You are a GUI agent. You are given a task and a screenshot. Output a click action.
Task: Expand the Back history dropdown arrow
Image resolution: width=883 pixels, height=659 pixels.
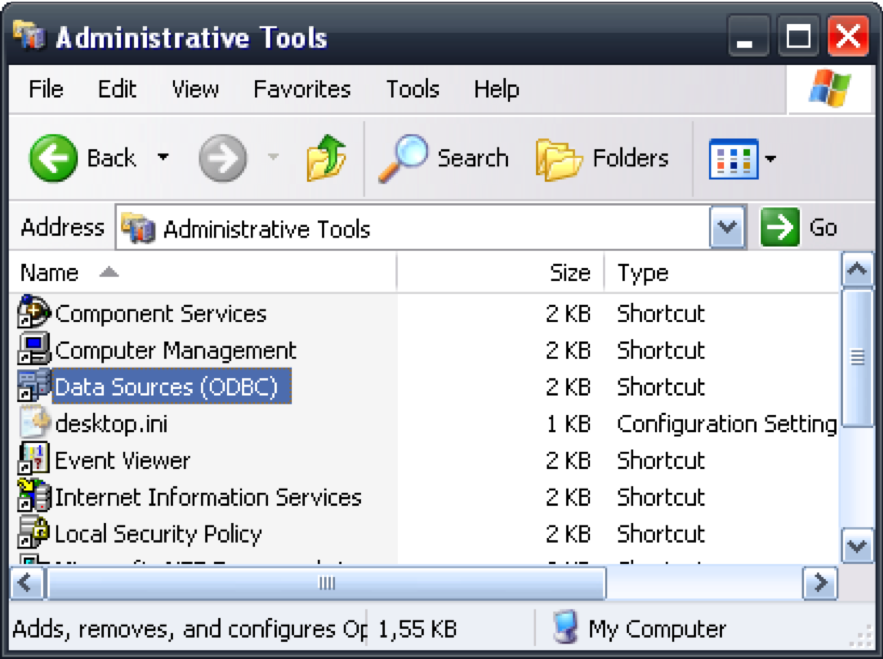point(163,158)
